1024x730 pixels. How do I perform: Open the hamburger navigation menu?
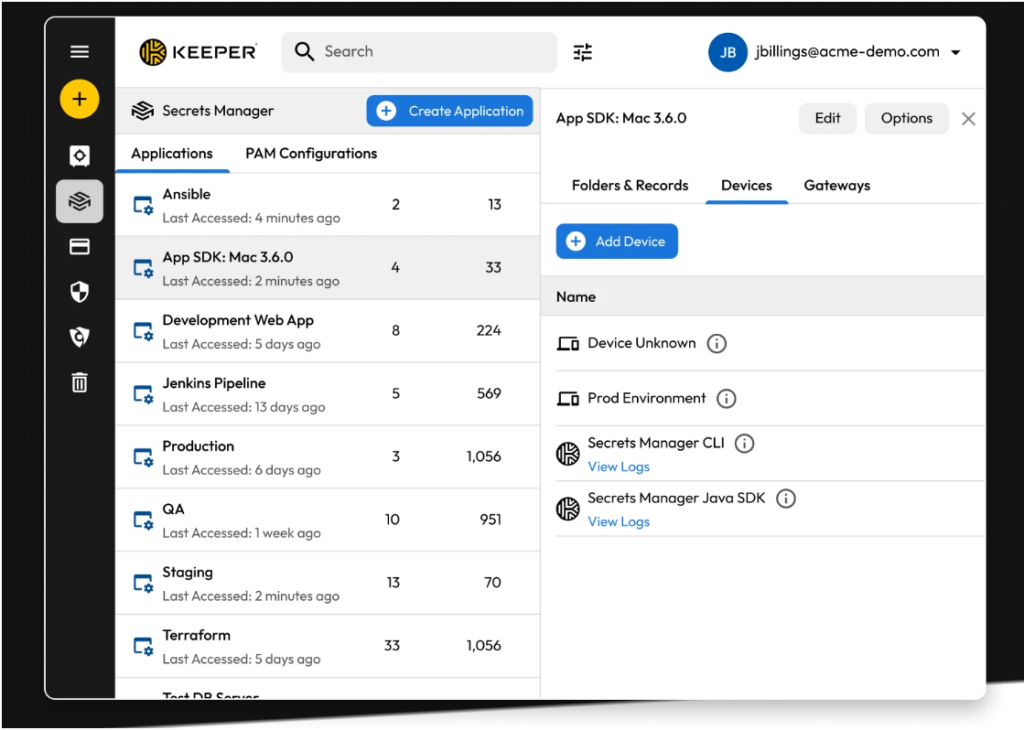[x=79, y=51]
